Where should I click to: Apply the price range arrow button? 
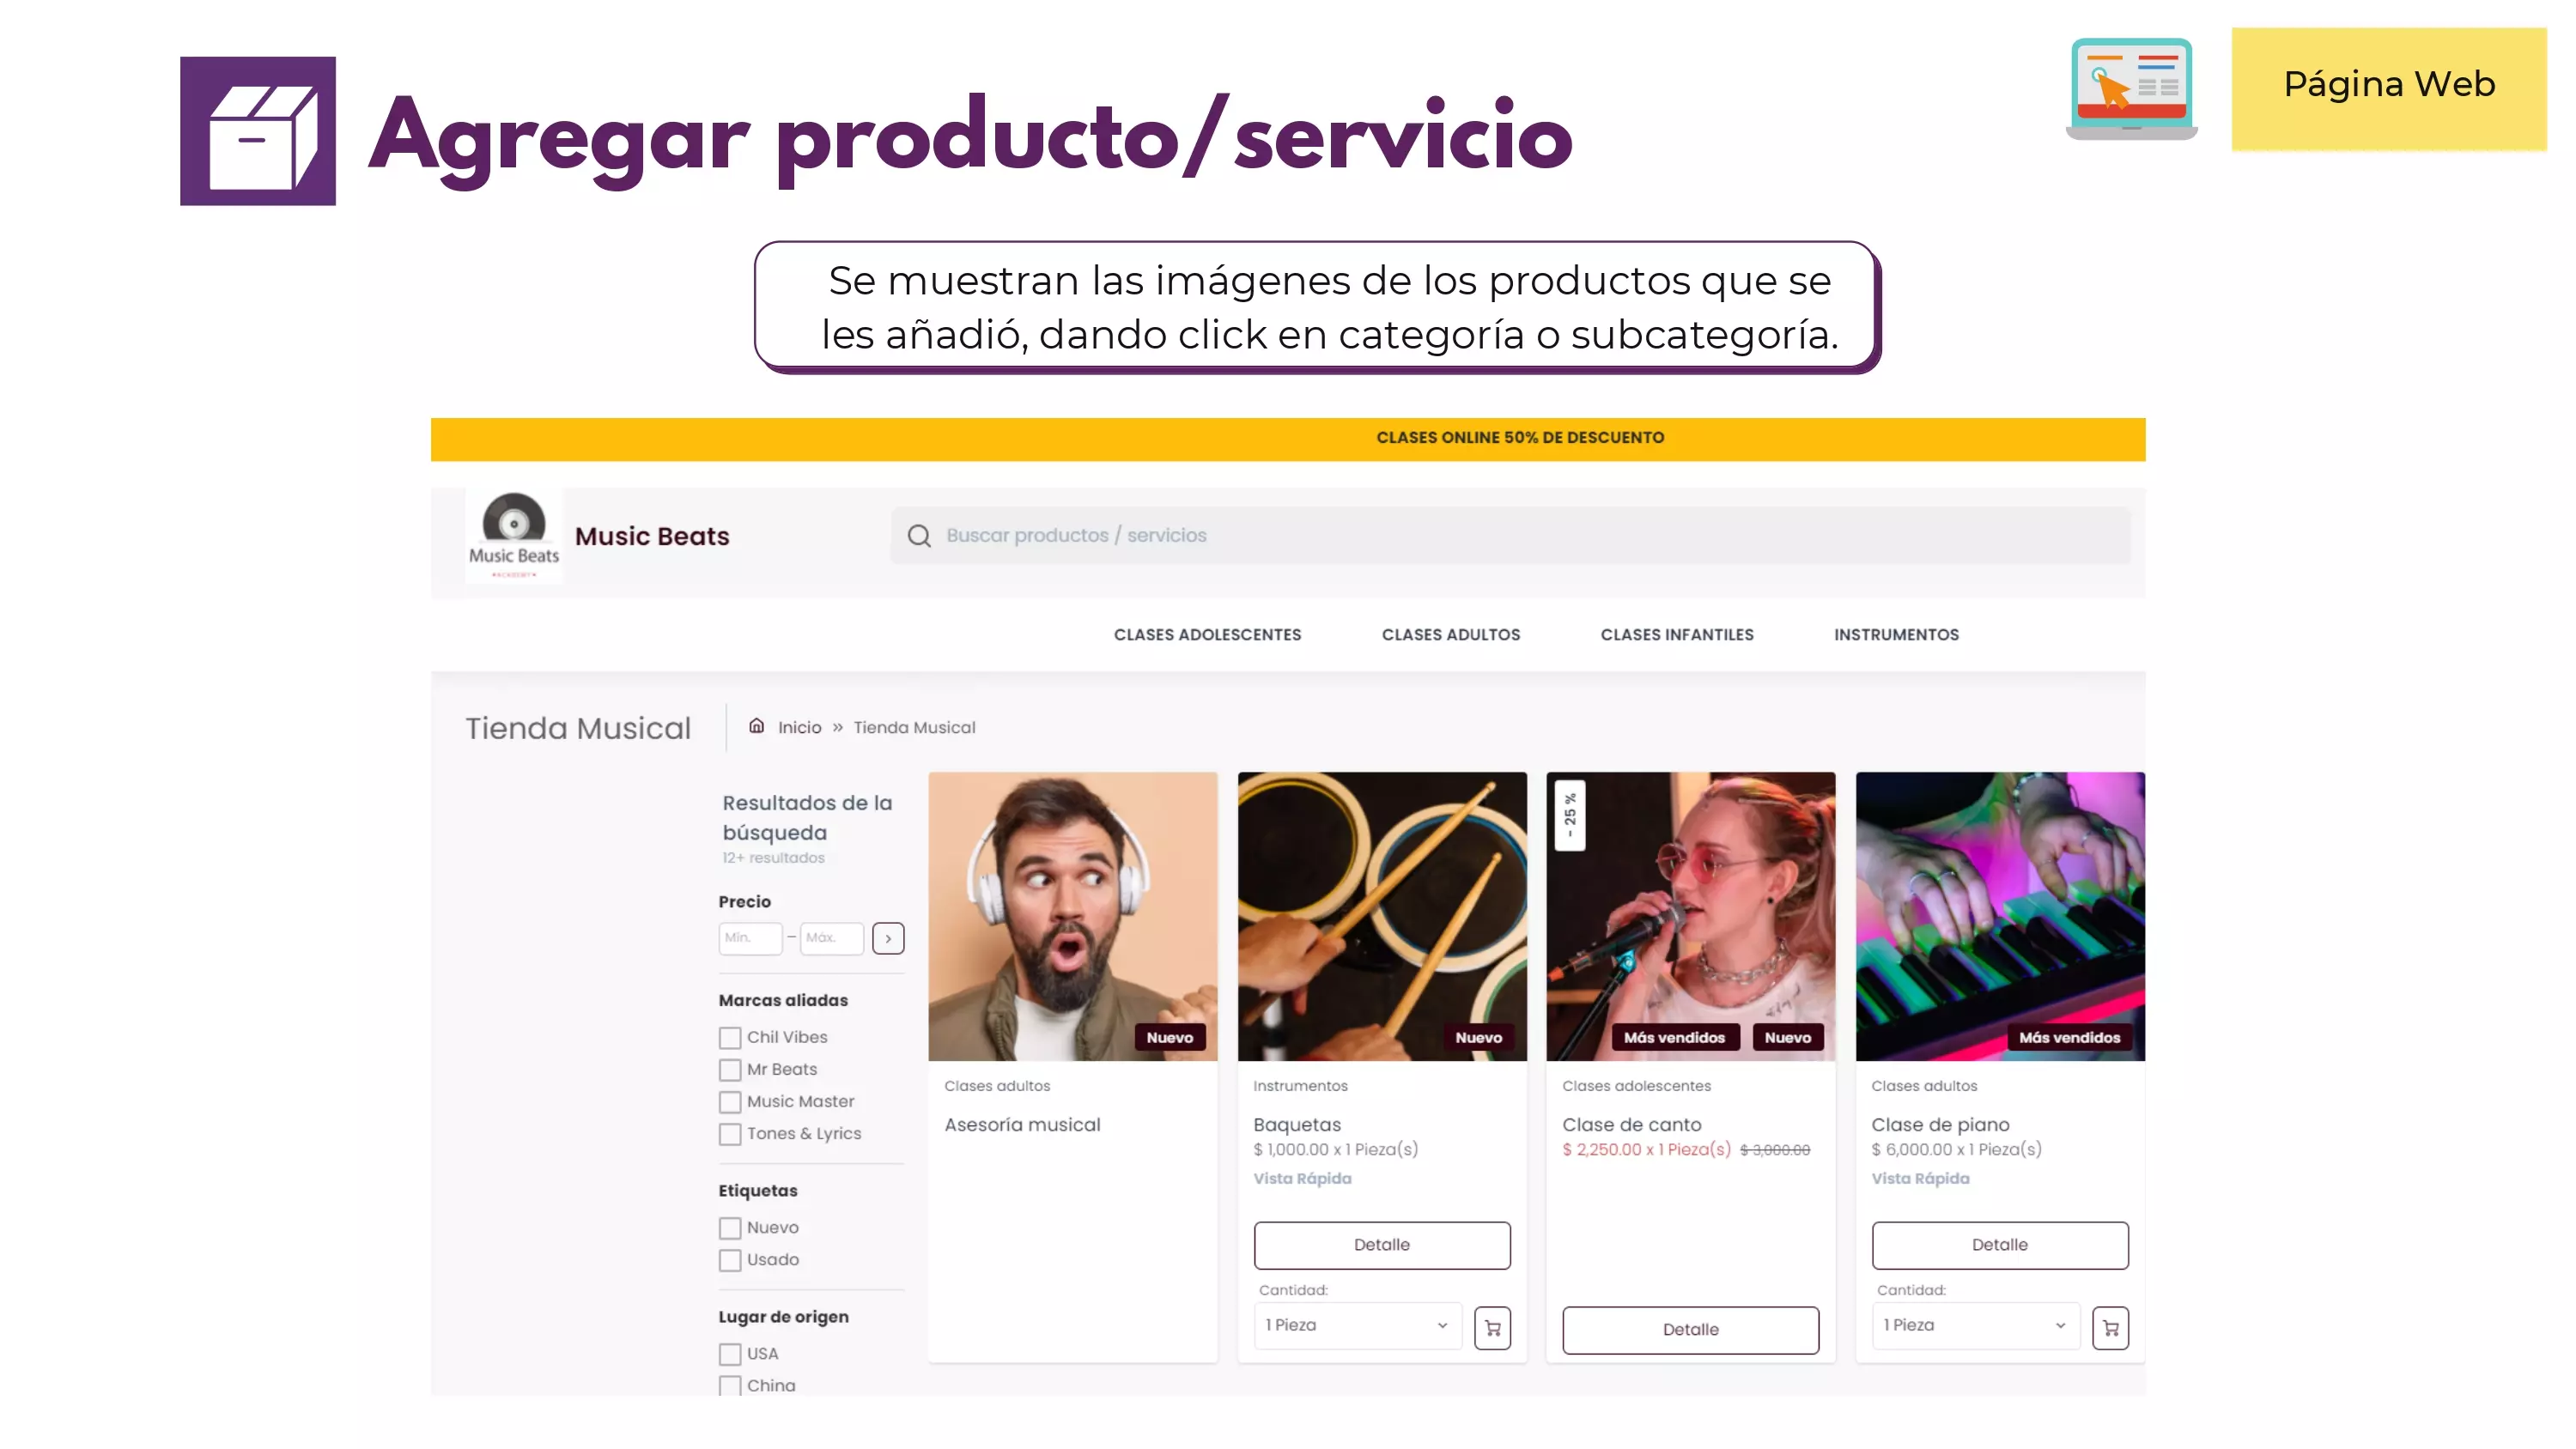coord(888,938)
